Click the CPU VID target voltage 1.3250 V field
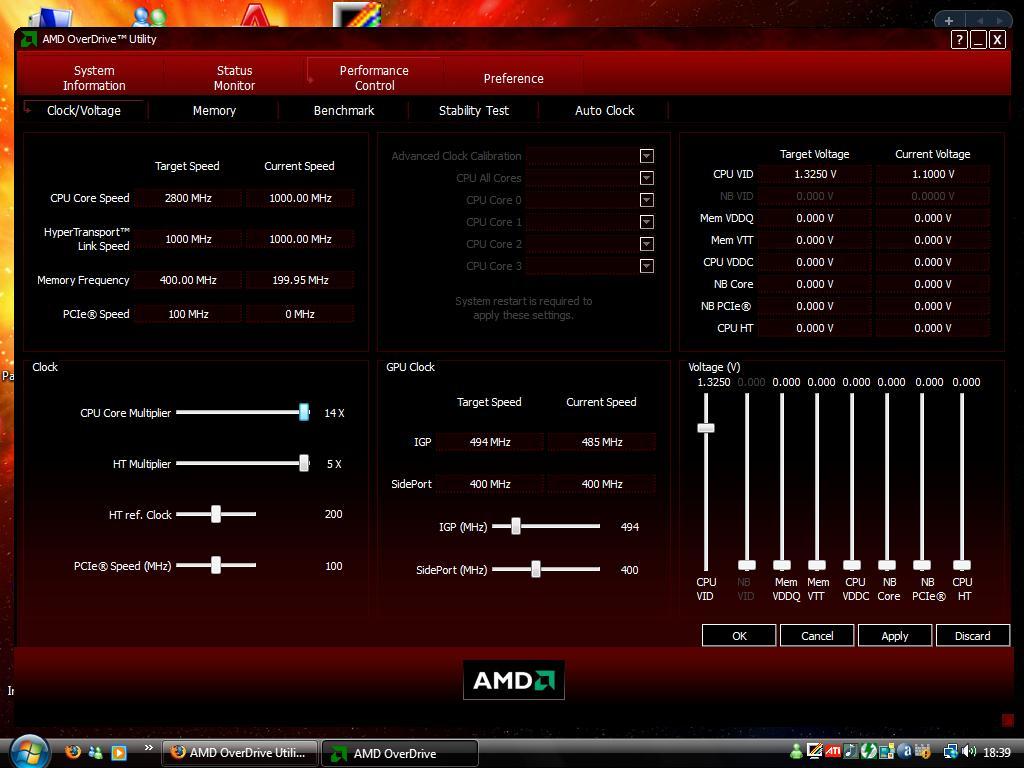 tap(814, 174)
